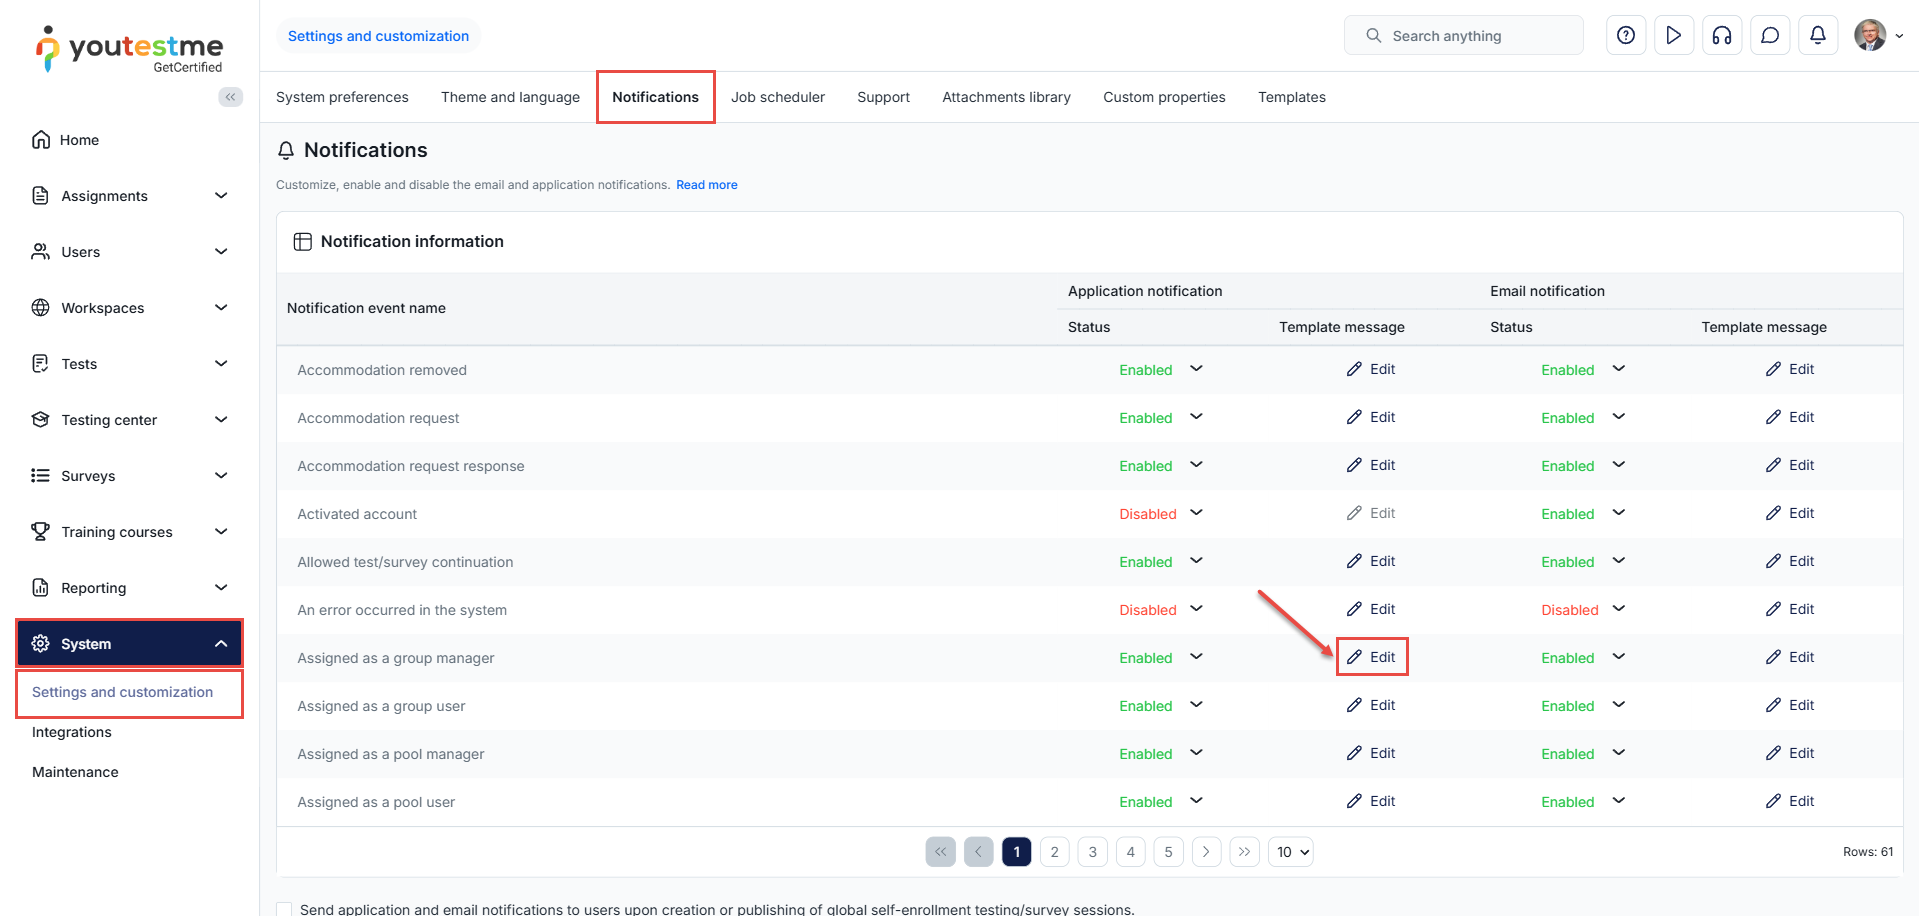The width and height of the screenshot is (1919, 916).
Task: Click the play video tutorial icon
Action: [x=1674, y=36]
